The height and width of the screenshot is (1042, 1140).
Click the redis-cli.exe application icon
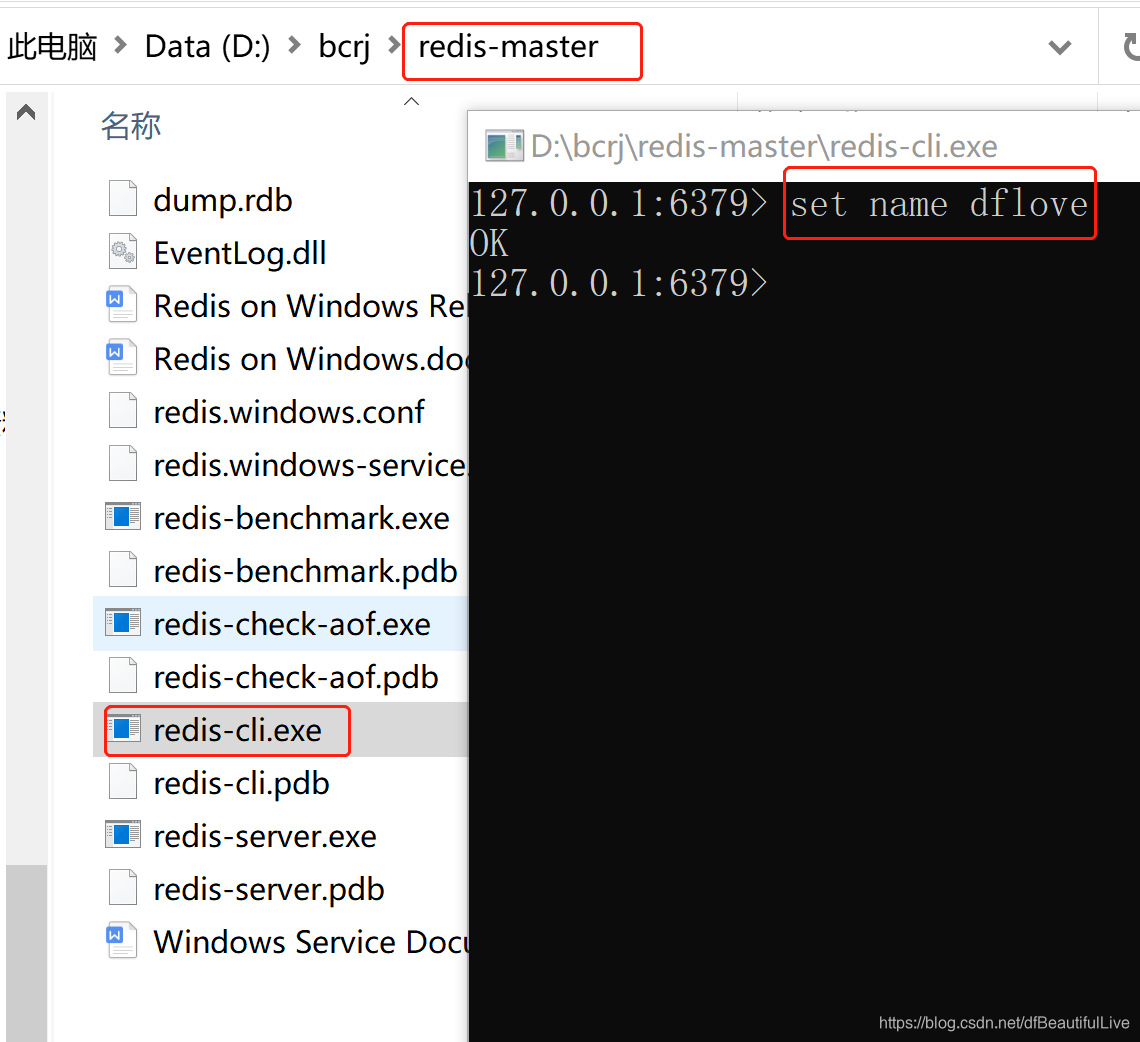pyautogui.click(x=123, y=729)
